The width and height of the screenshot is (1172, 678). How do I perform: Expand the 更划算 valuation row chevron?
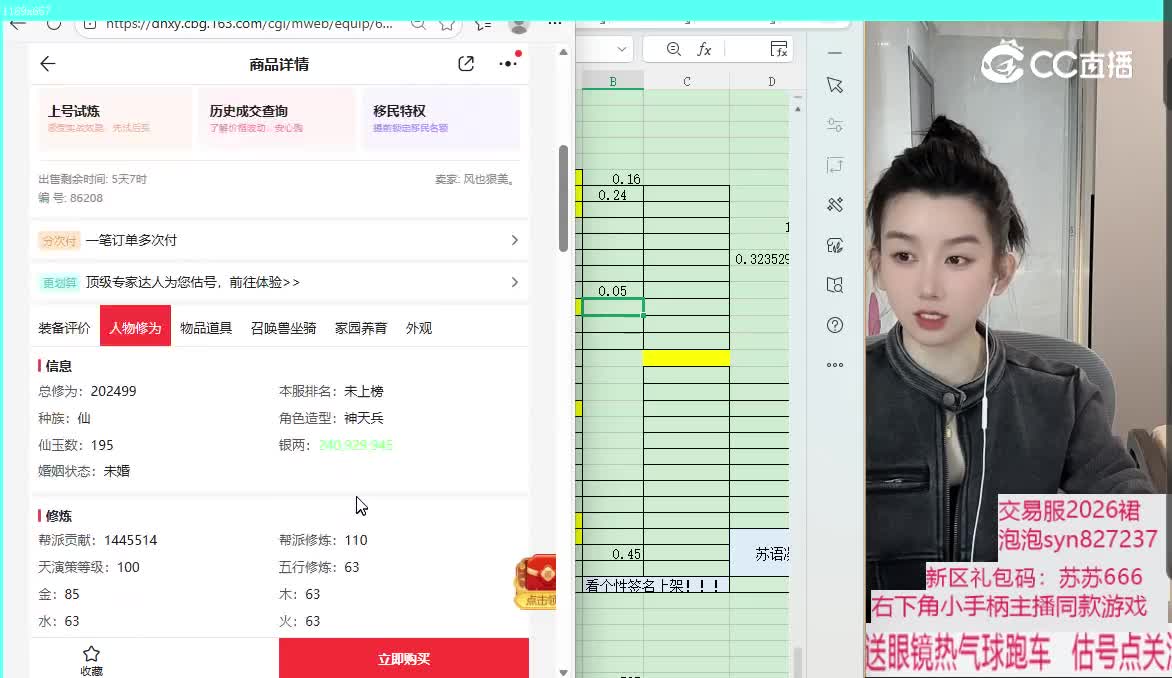(x=514, y=282)
